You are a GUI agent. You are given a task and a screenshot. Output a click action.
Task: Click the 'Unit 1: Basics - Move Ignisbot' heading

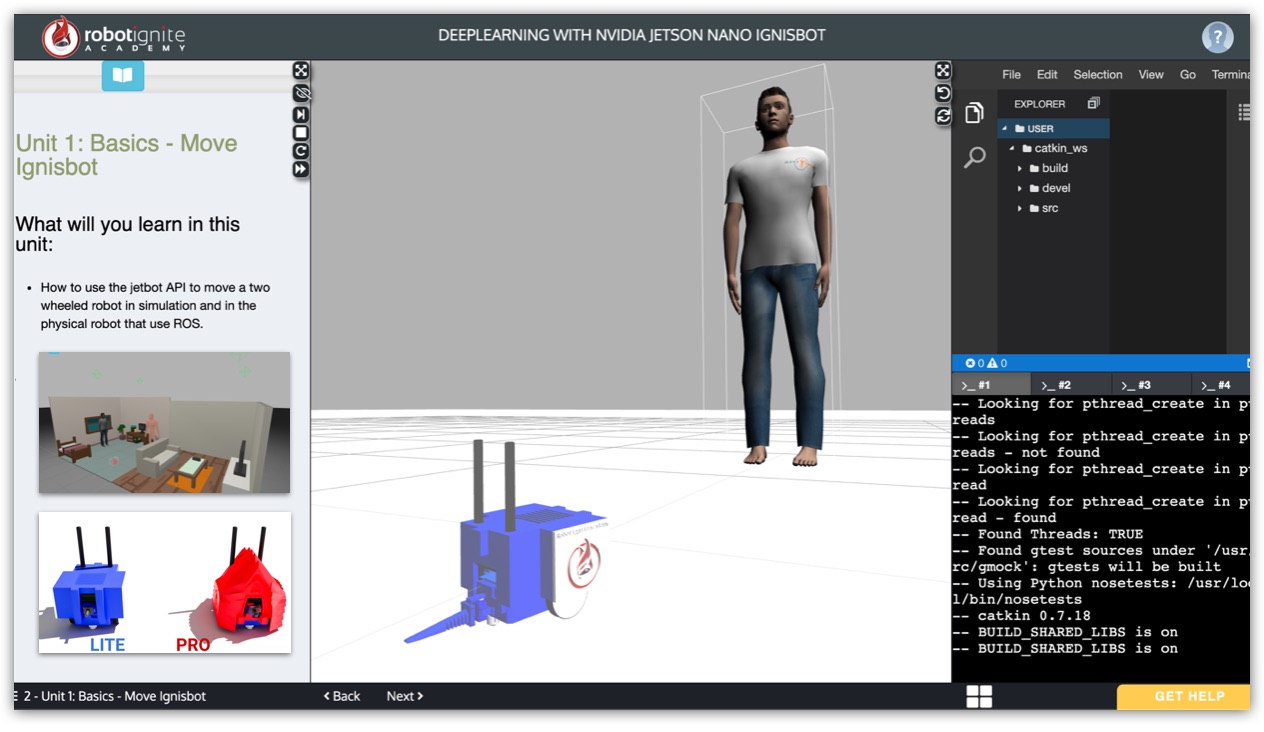click(x=127, y=155)
